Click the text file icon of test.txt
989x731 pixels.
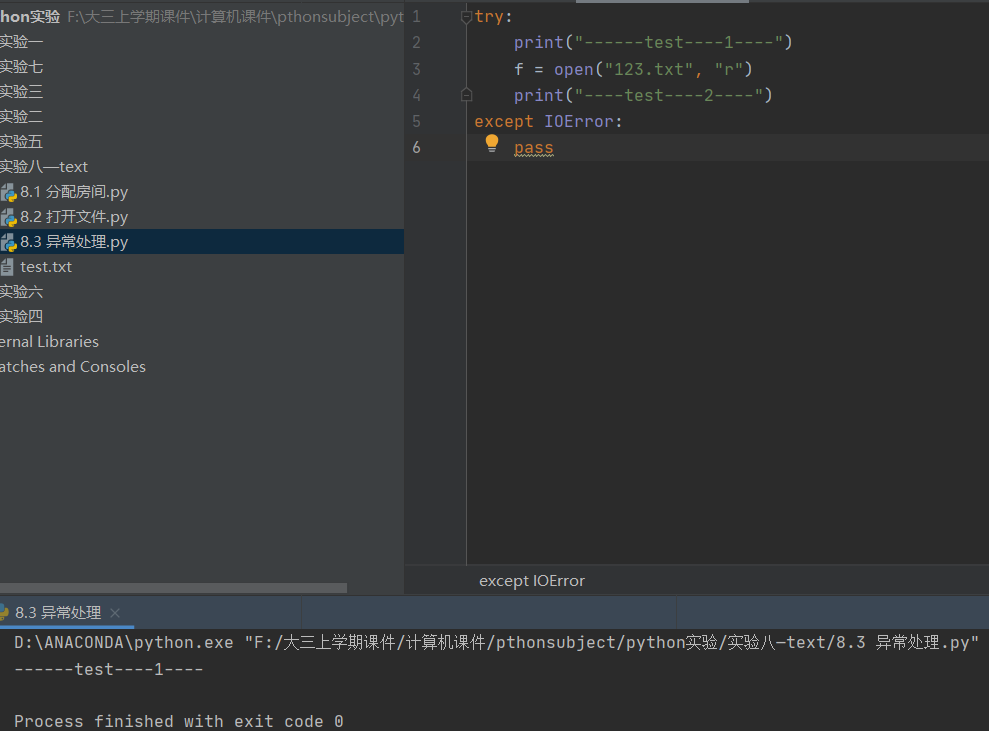coord(7,267)
